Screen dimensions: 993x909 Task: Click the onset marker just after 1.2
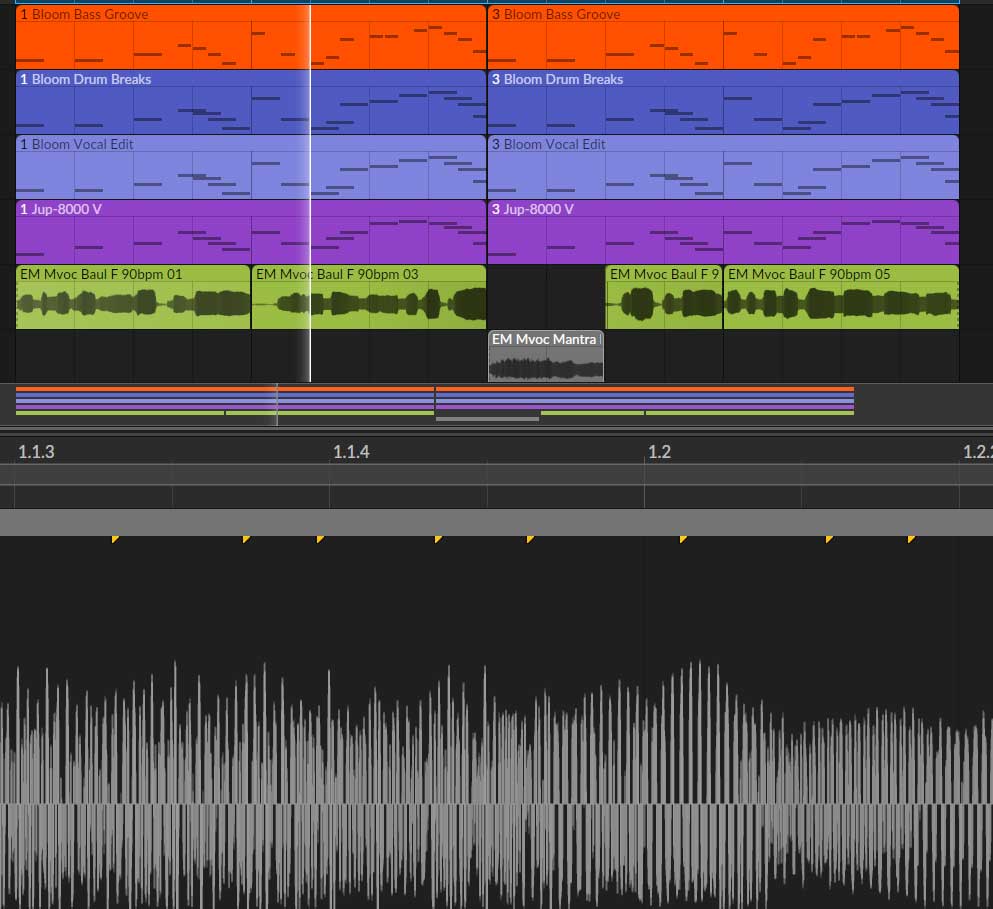[x=683, y=540]
